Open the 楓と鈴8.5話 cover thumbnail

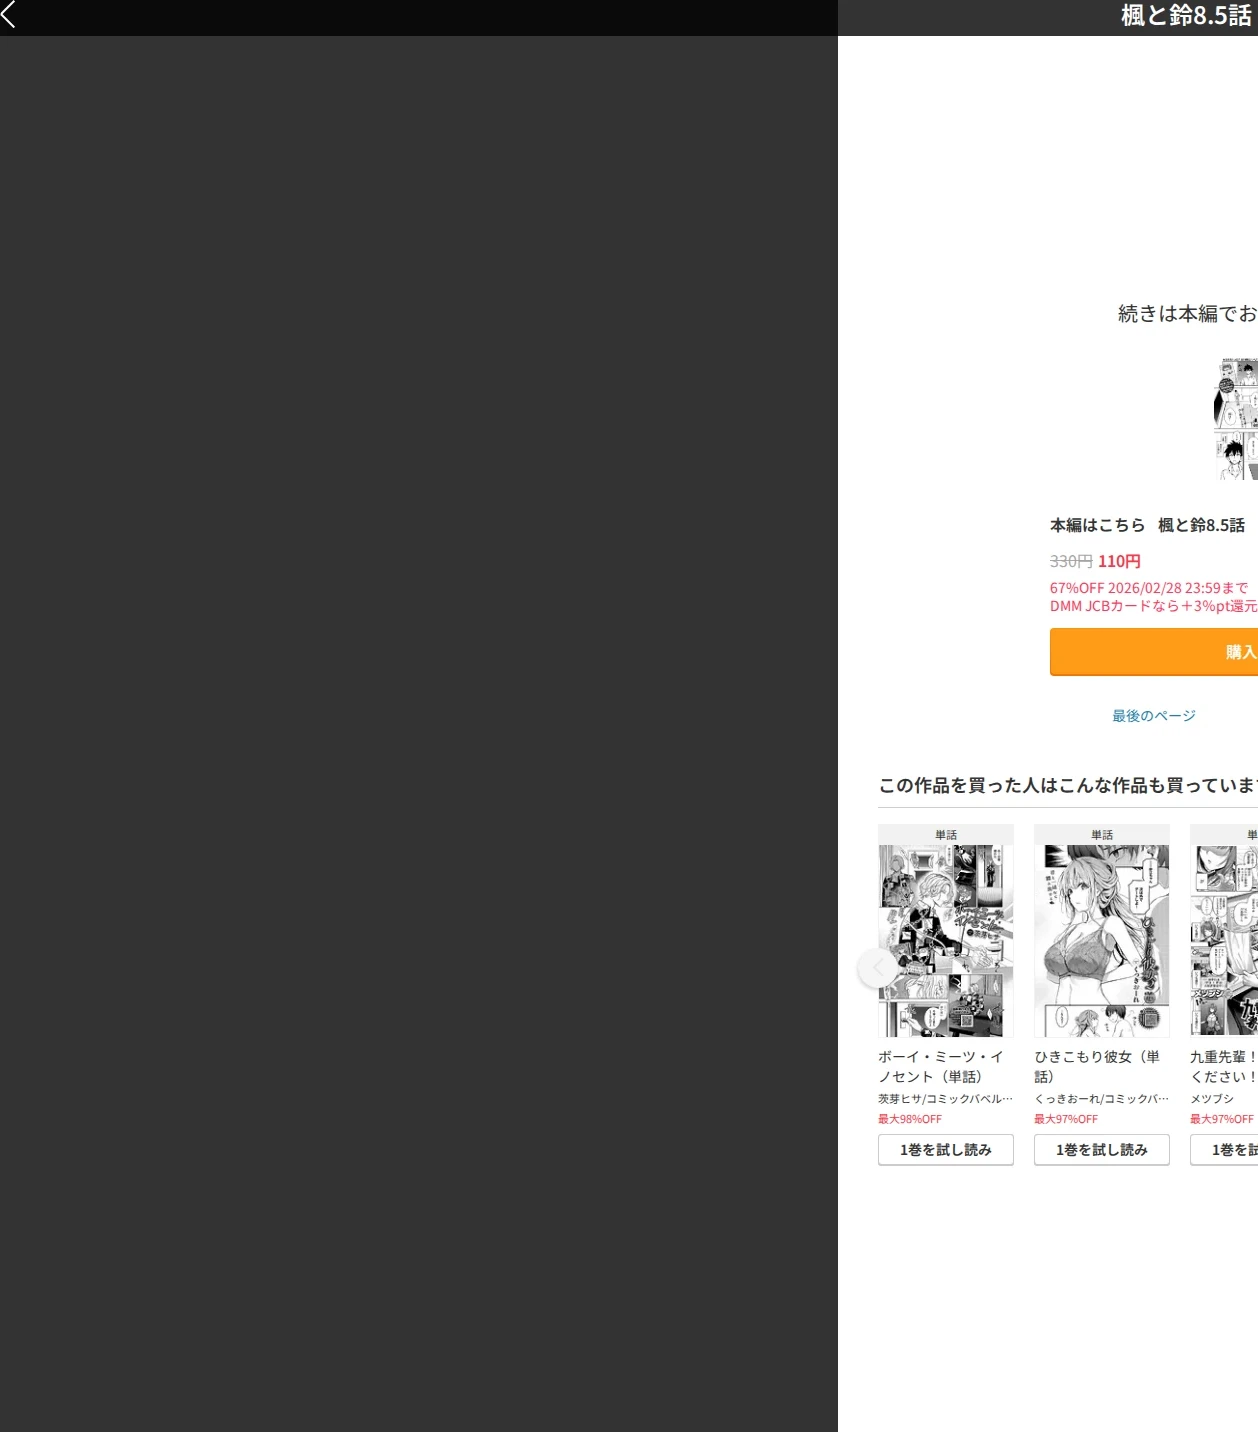pos(1236,418)
